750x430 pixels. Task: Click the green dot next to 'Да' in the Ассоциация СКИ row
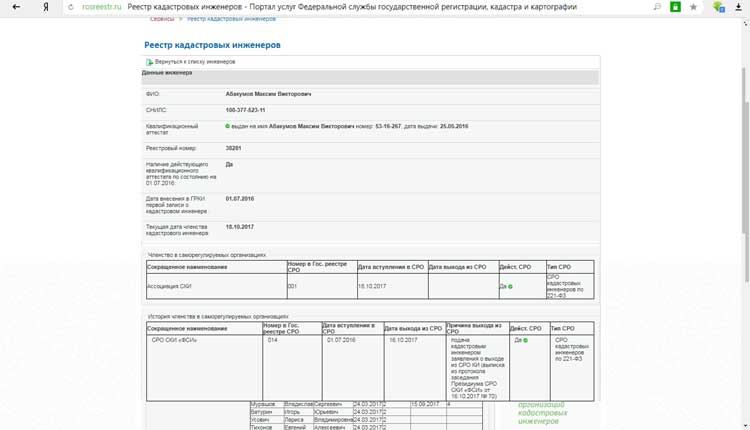click(x=510, y=287)
